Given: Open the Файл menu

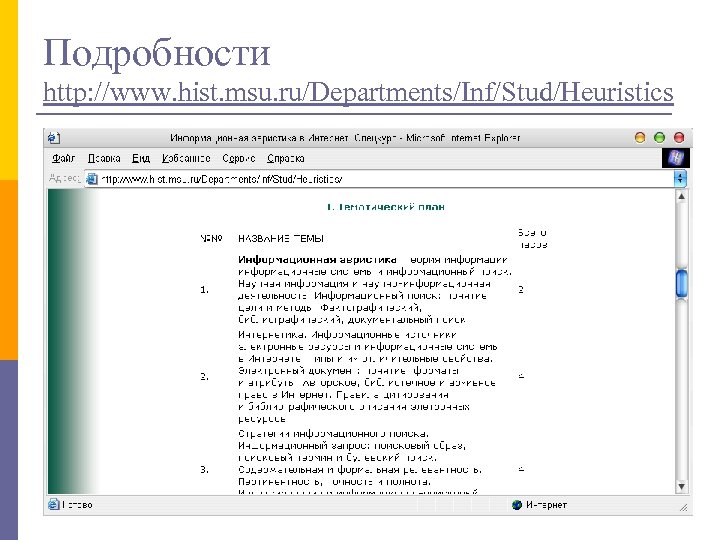Looking at the screenshot, I should pos(63,158).
